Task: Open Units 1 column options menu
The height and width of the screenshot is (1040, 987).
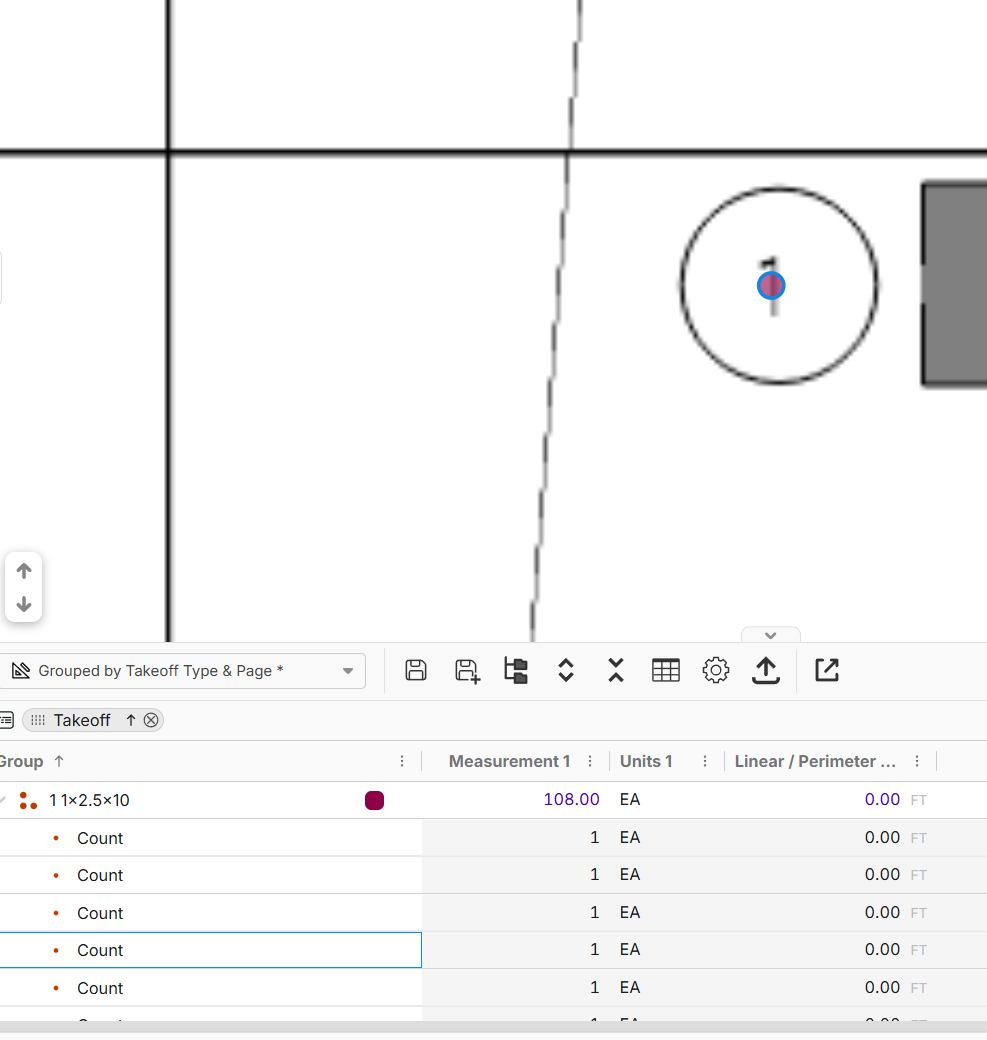Action: 704,761
